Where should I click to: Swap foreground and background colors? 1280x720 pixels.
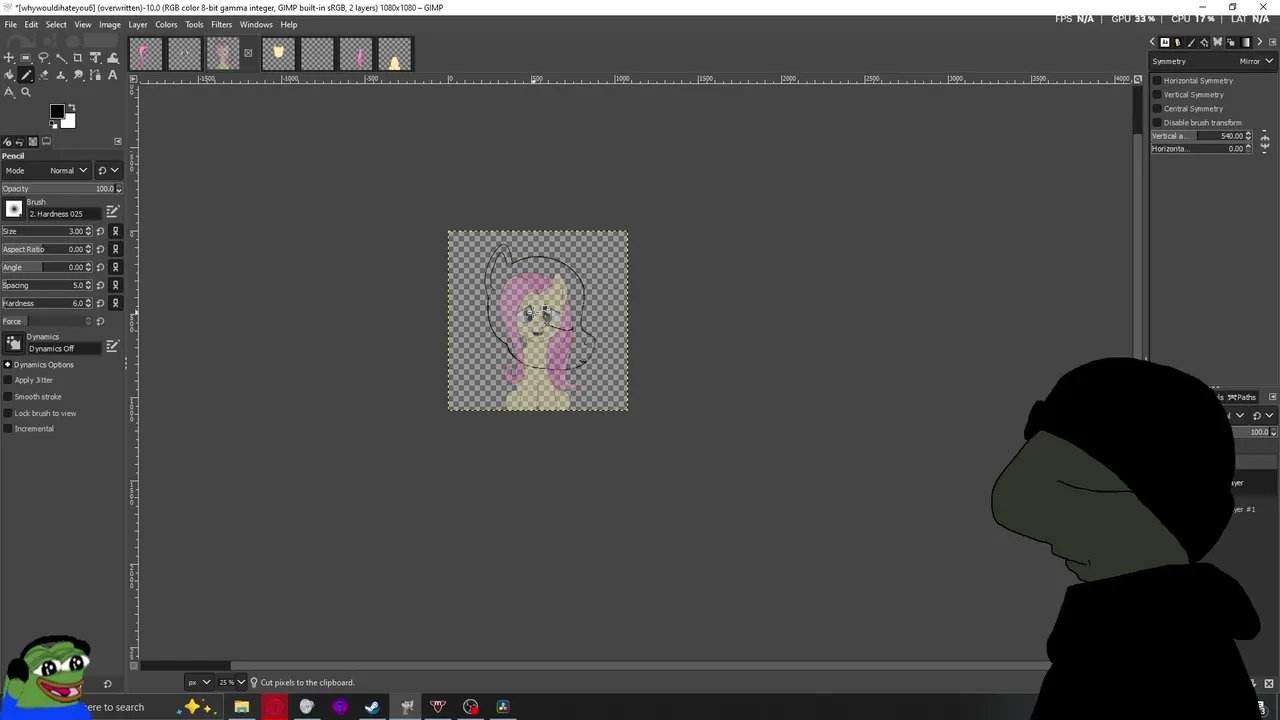point(72,107)
